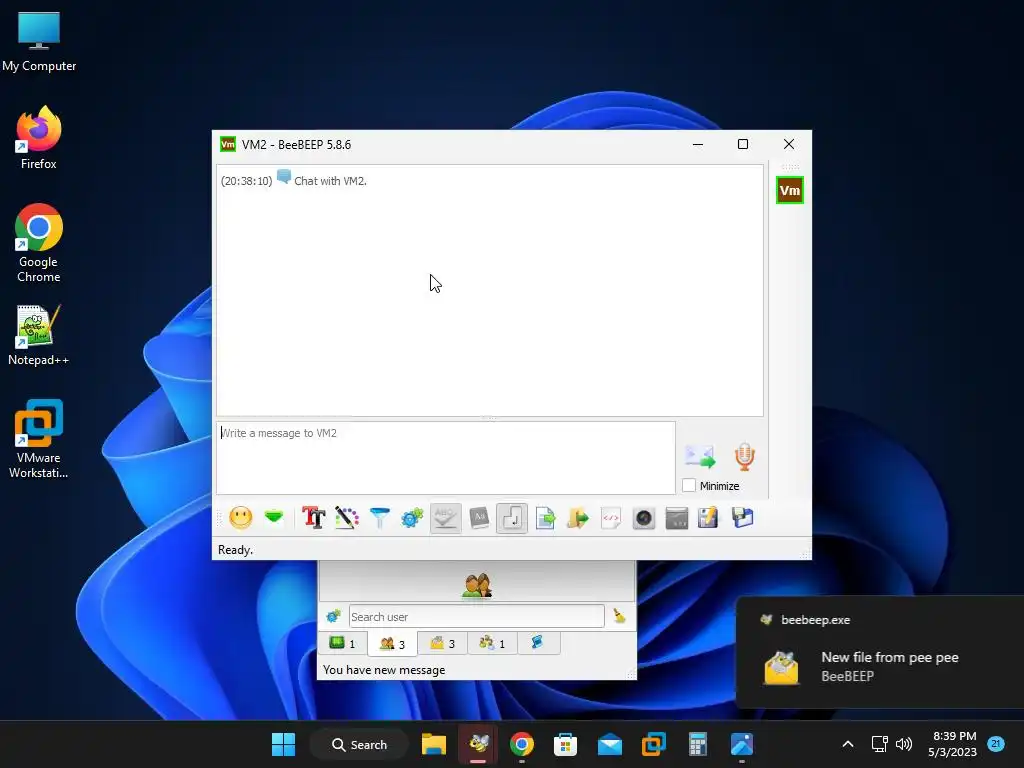Click the beebeep.exe notification title
The height and width of the screenshot is (768, 1024).
815,620
